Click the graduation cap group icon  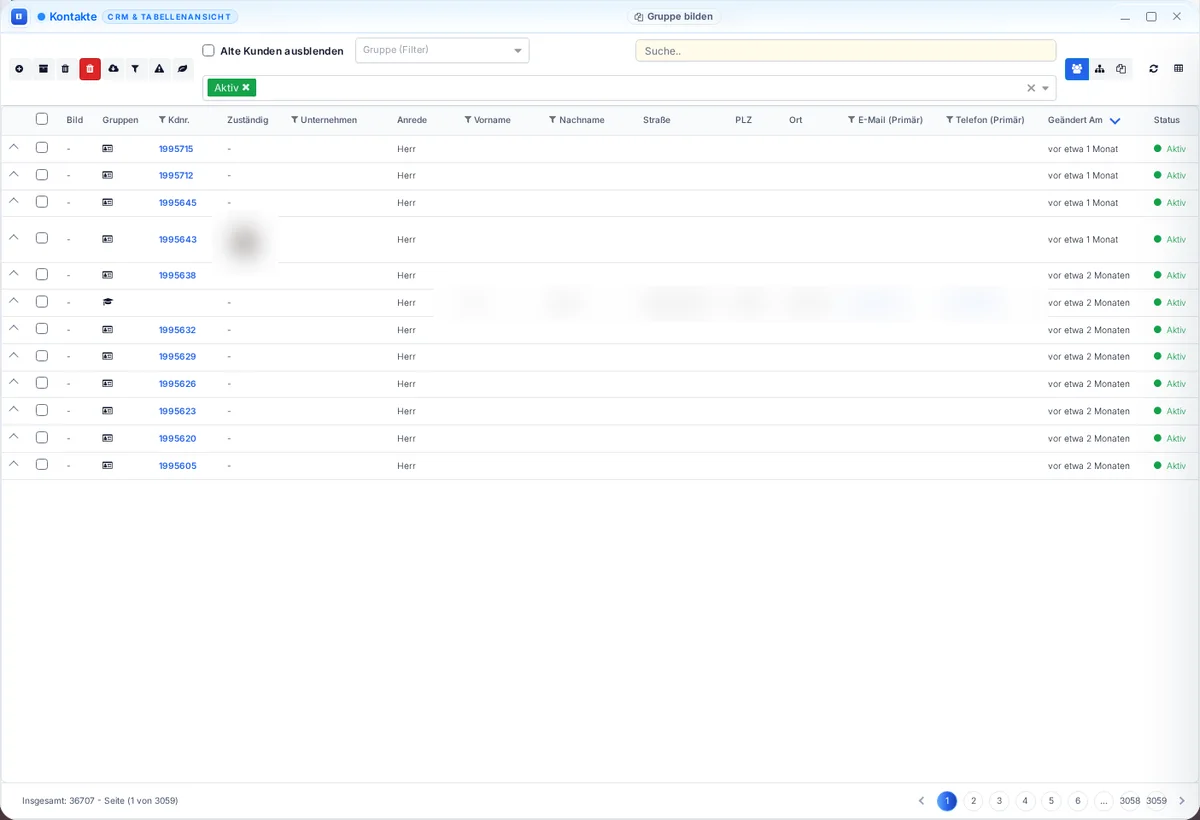pyautogui.click(x=107, y=302)
